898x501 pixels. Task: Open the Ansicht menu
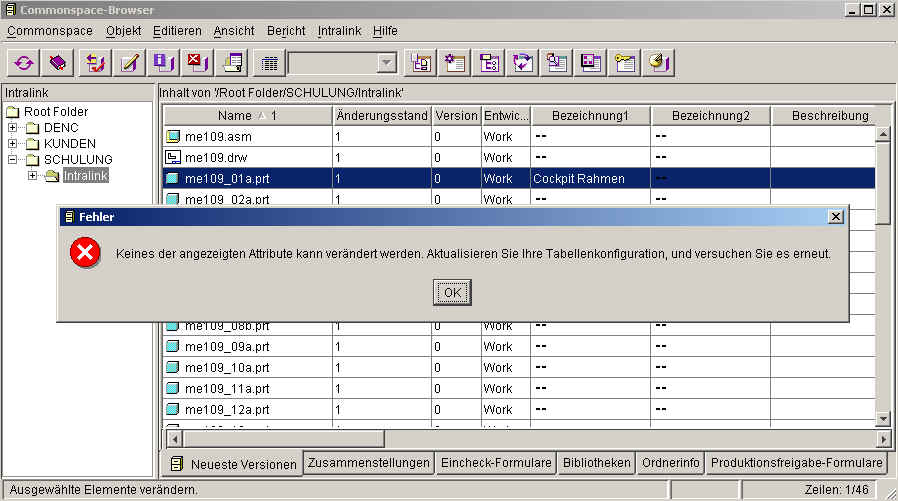[x=234, y=31]
